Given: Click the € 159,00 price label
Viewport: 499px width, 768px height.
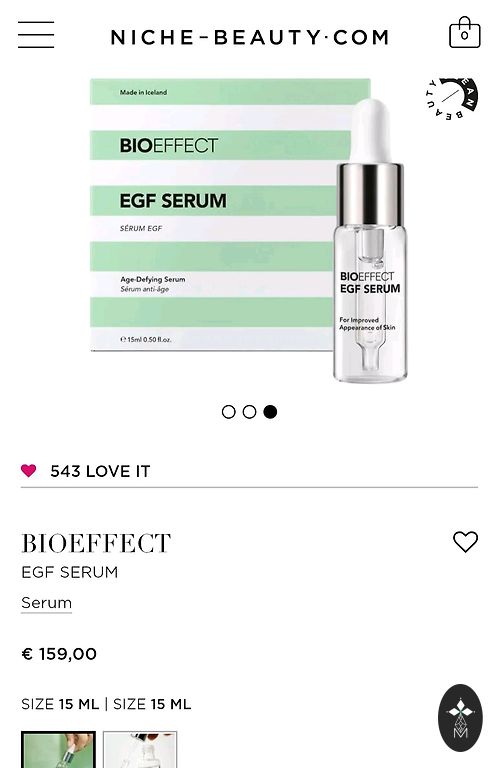Looking at the screenshot, I should [x=59, y=654].
